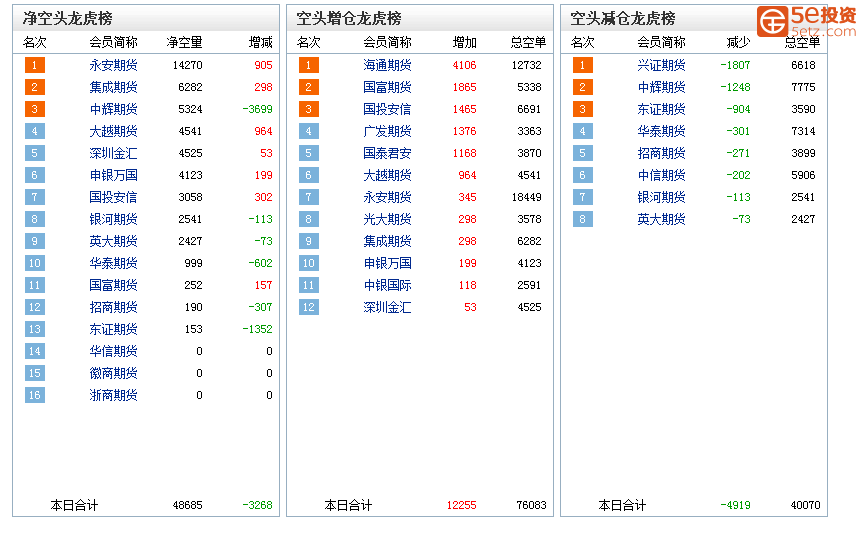Open 华泰期货 in 净空头龙虎榜 table
The image size is (864, 544).
coord(113,263)
